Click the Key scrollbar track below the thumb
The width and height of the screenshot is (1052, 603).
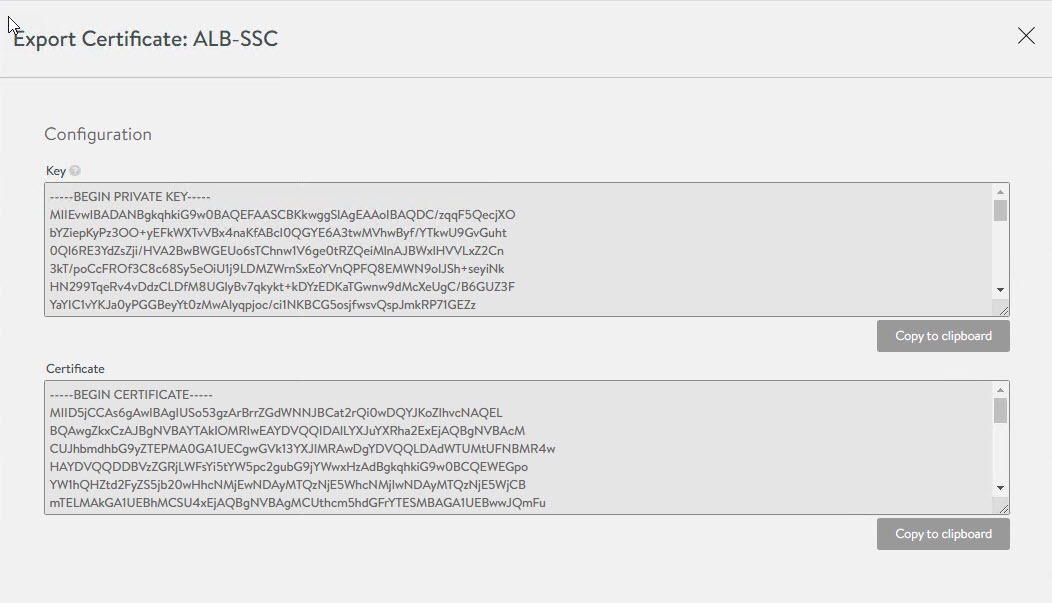(1000, 255)
